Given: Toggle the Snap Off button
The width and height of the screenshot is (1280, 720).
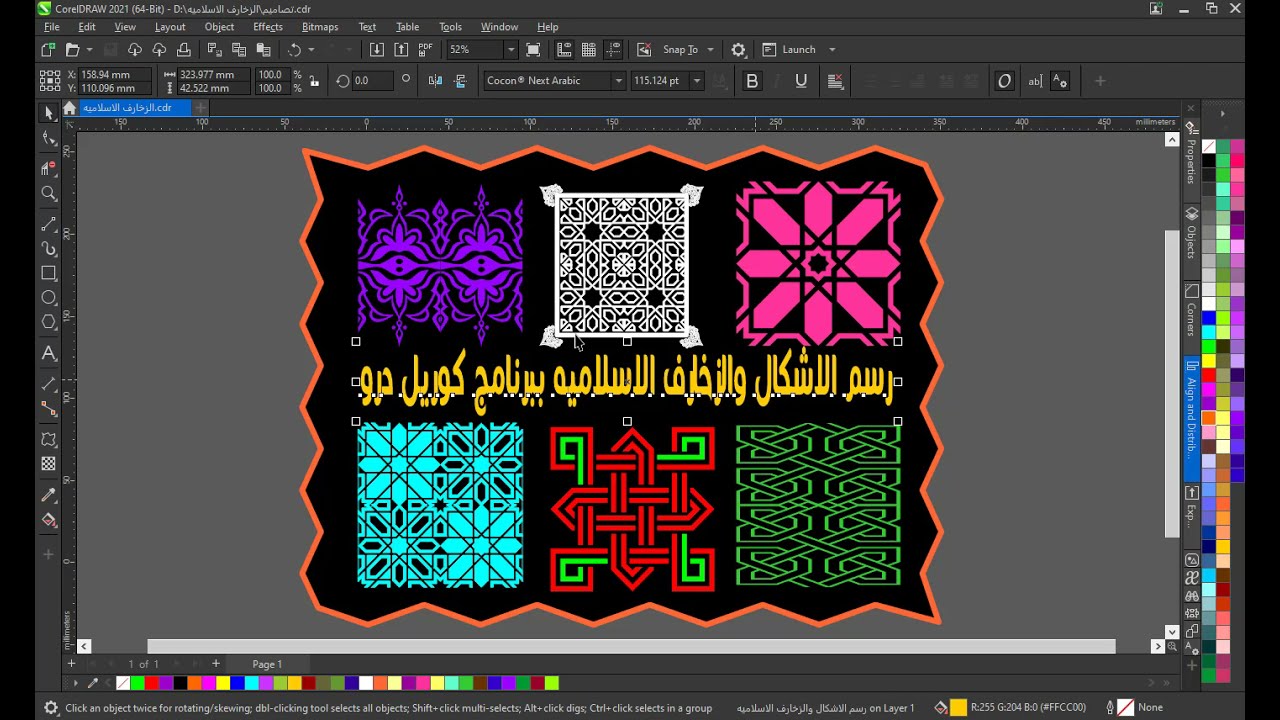Looking at the screenshot, I should [644, 49].
